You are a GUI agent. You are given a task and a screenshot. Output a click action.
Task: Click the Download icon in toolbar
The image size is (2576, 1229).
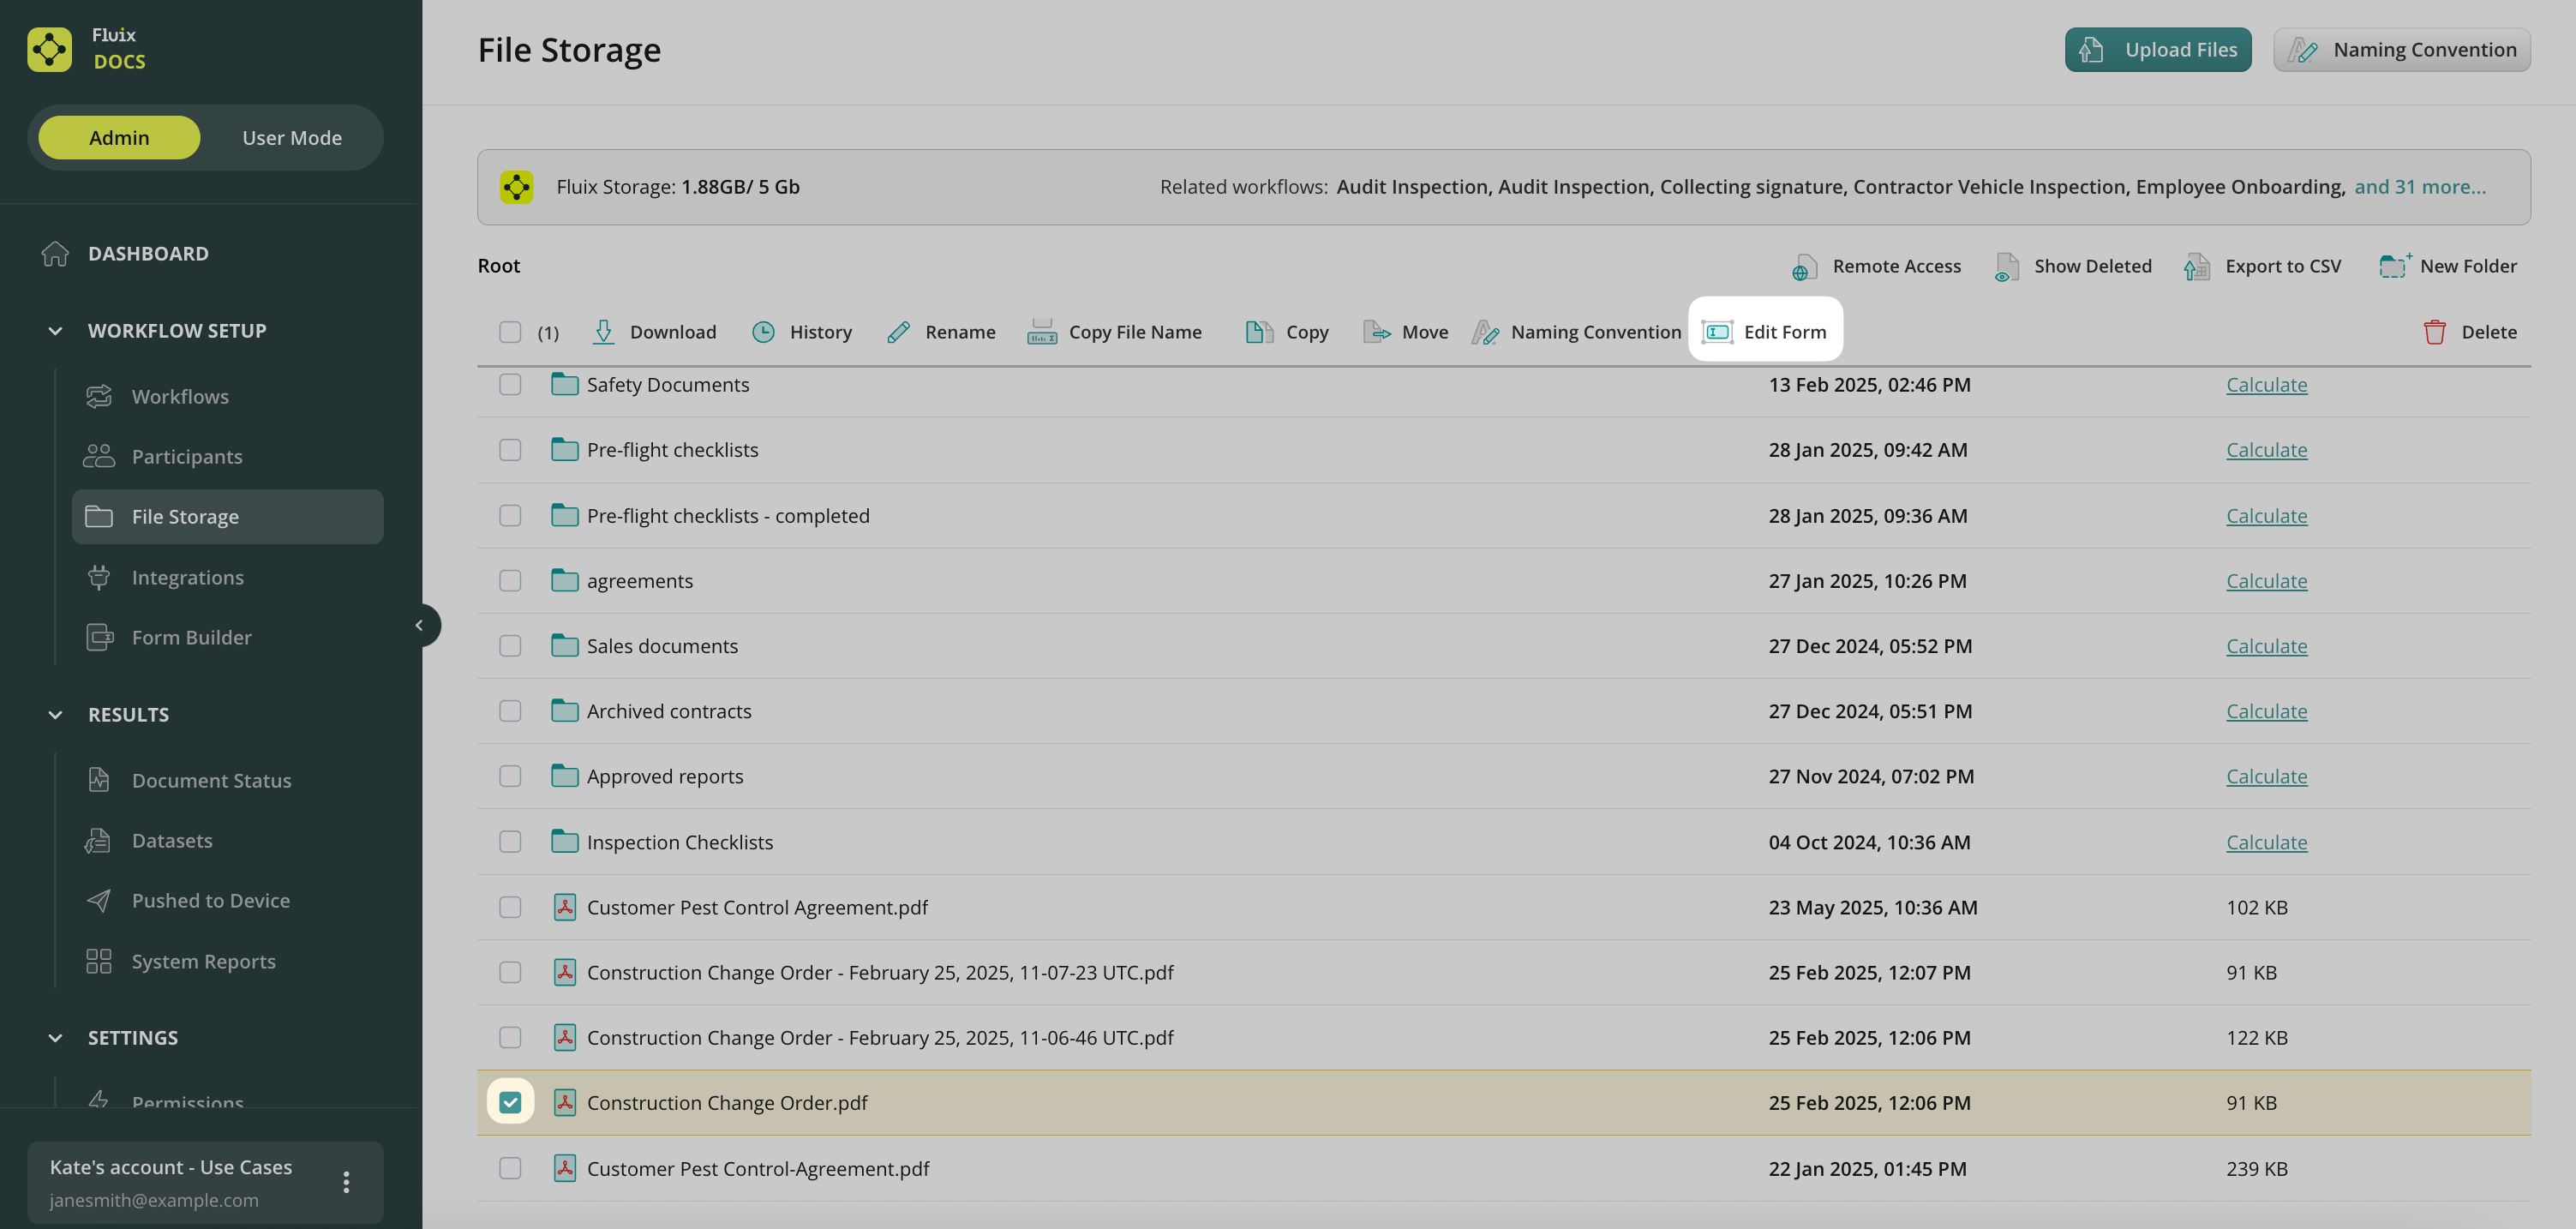pos(603,332)
